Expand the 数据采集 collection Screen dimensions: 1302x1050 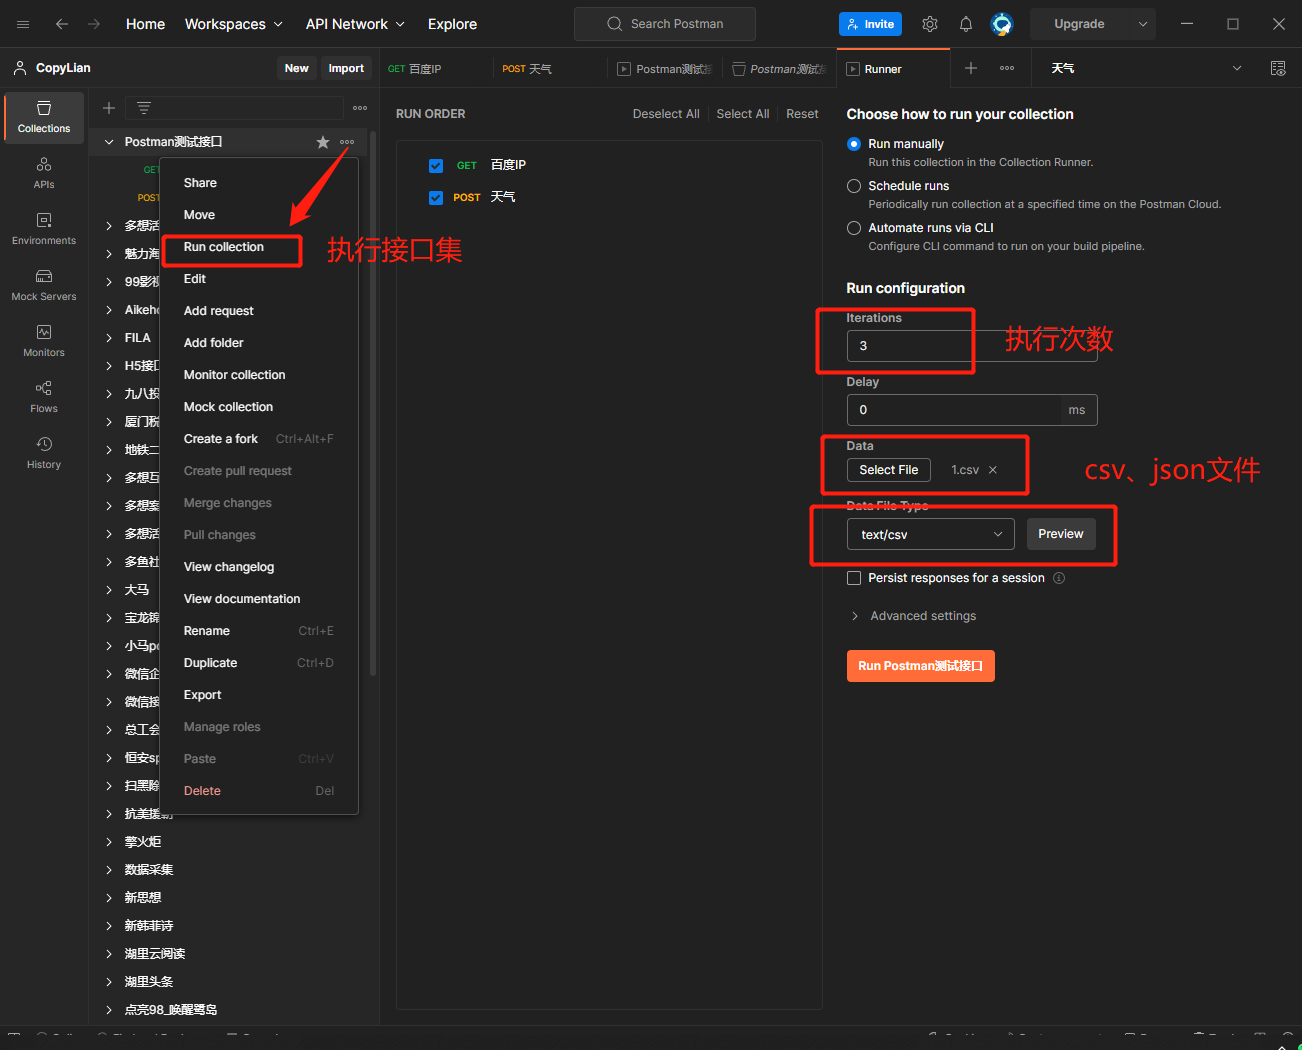pos(109,870)
